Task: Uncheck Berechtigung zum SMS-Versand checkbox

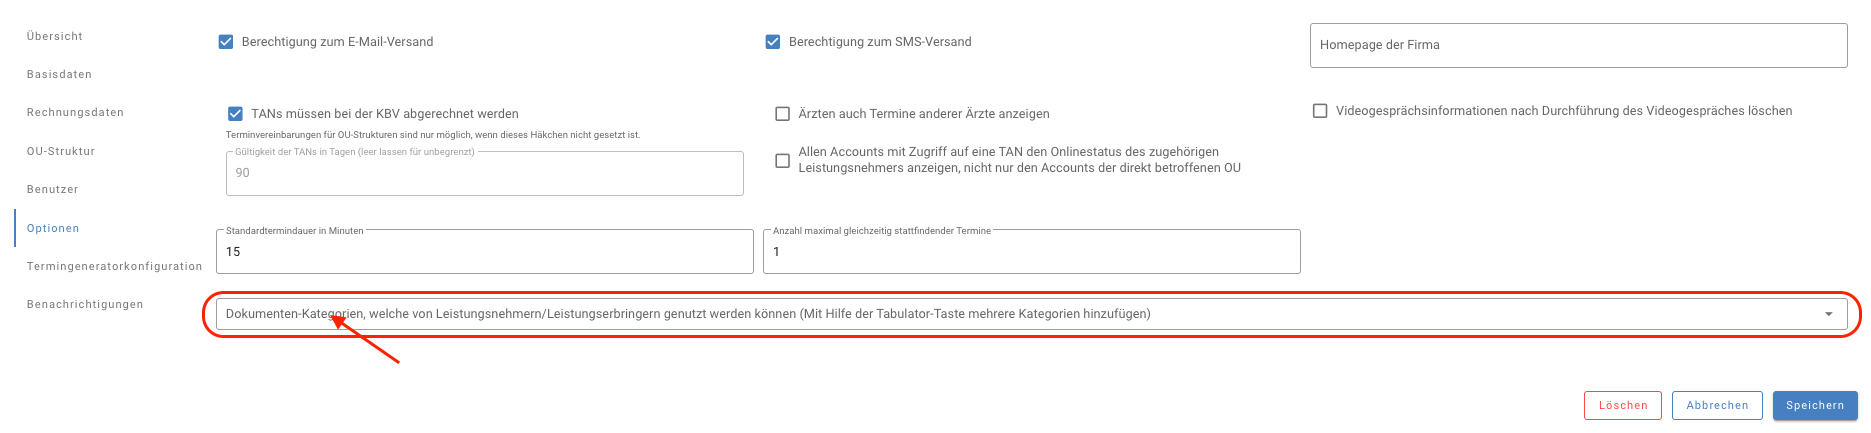Action: click(x=773, y=42)
